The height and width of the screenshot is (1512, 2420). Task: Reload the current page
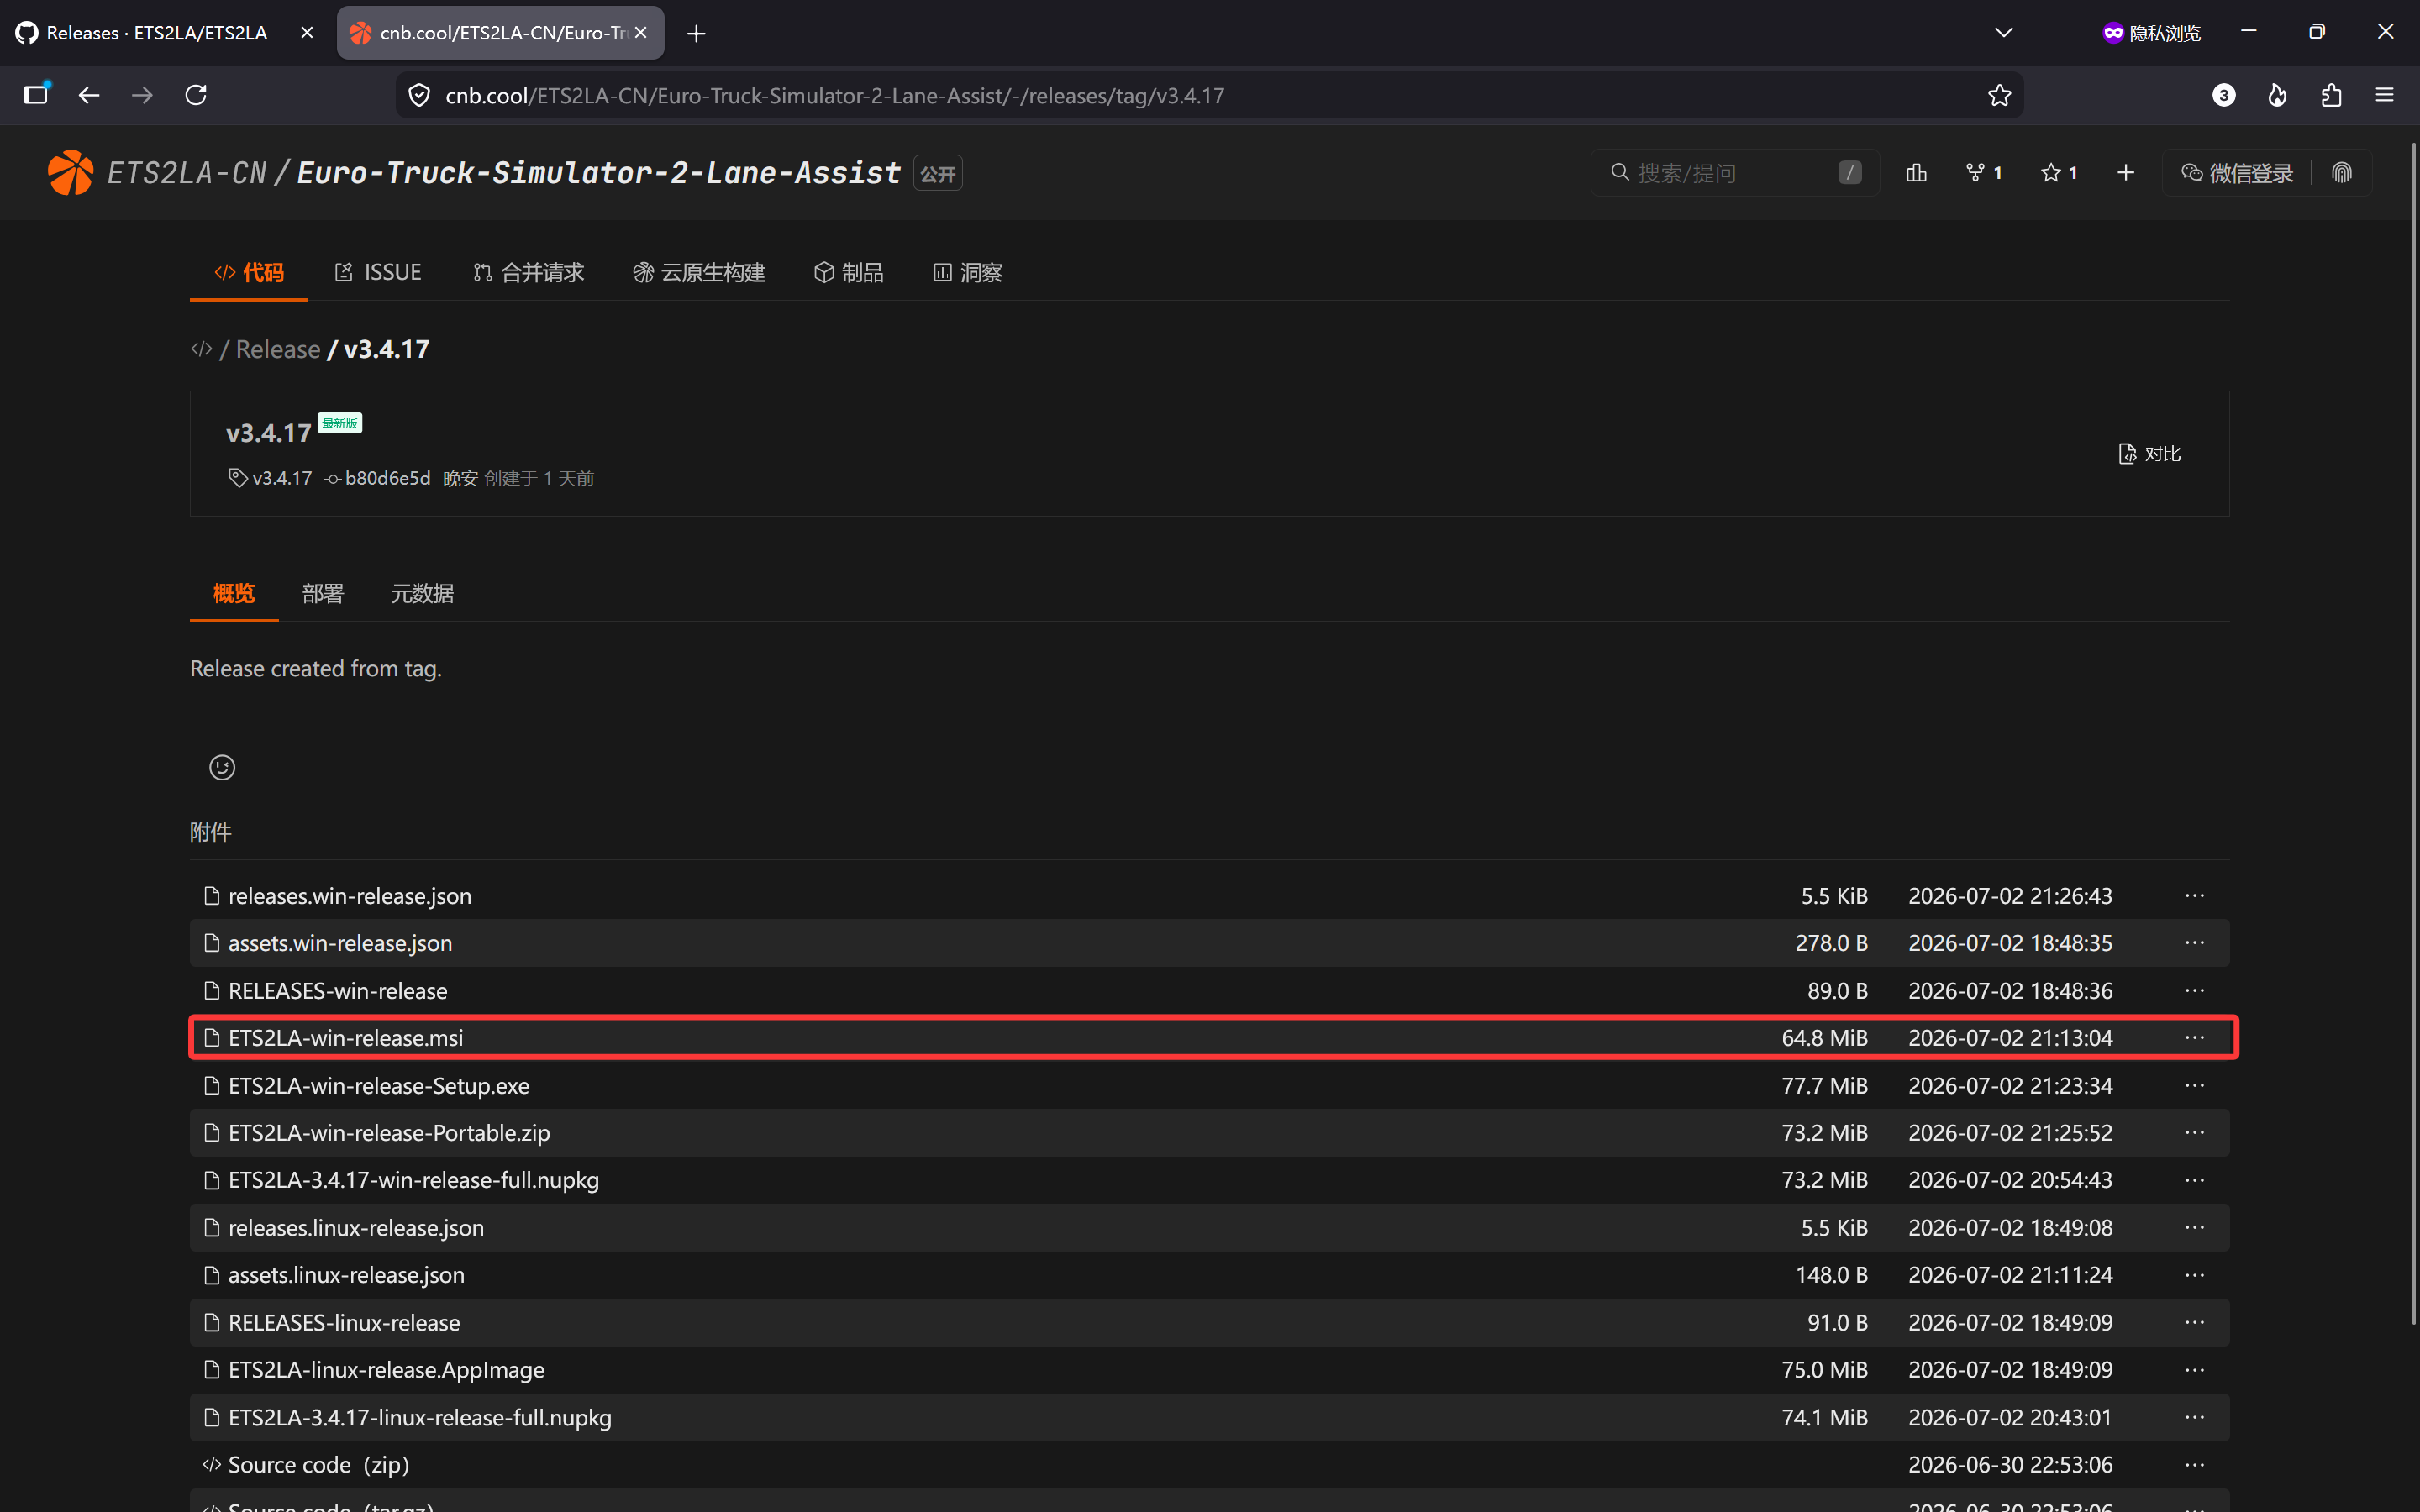click(x=196, y=95)
